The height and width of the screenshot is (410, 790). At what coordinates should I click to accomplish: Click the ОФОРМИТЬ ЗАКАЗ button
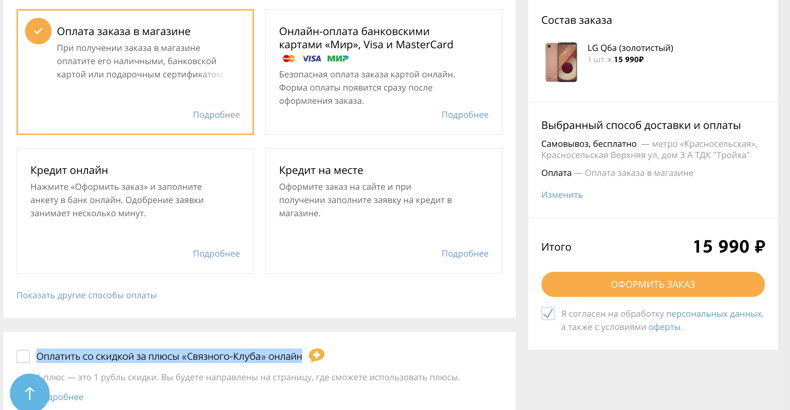click(653, 285)
